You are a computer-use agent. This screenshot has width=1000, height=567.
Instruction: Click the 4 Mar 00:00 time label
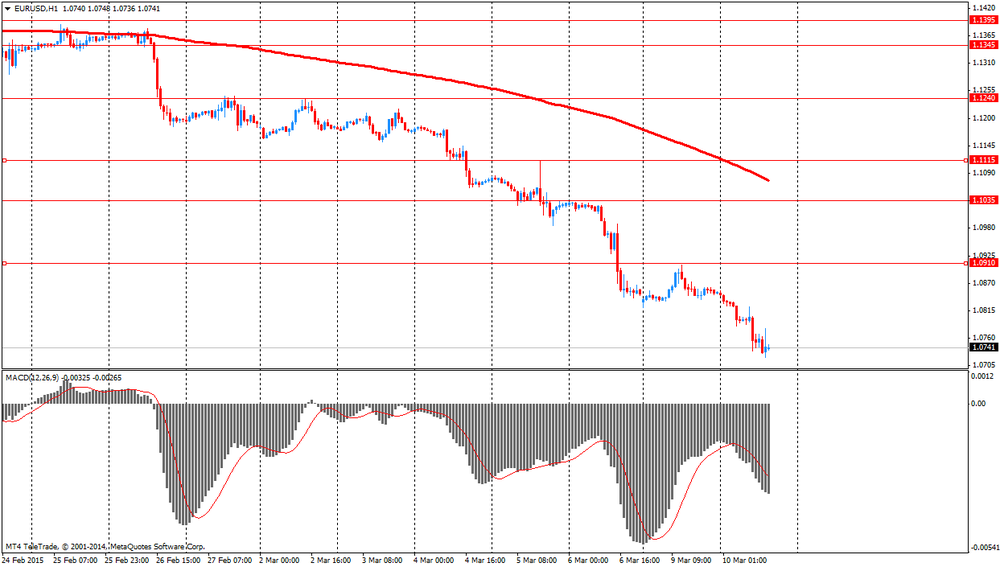[433, 561]
